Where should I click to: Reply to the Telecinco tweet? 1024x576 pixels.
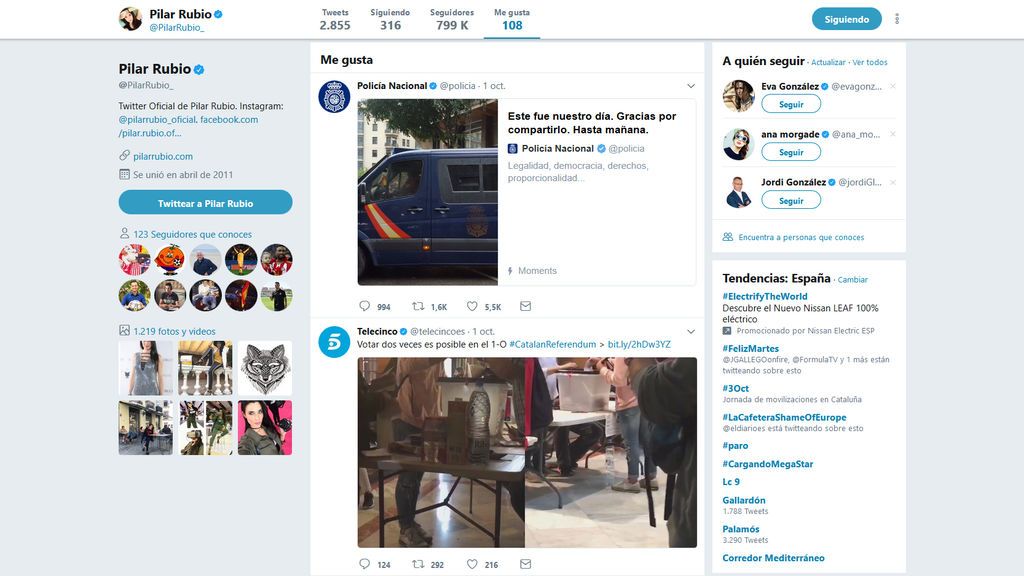coord(364,564)
